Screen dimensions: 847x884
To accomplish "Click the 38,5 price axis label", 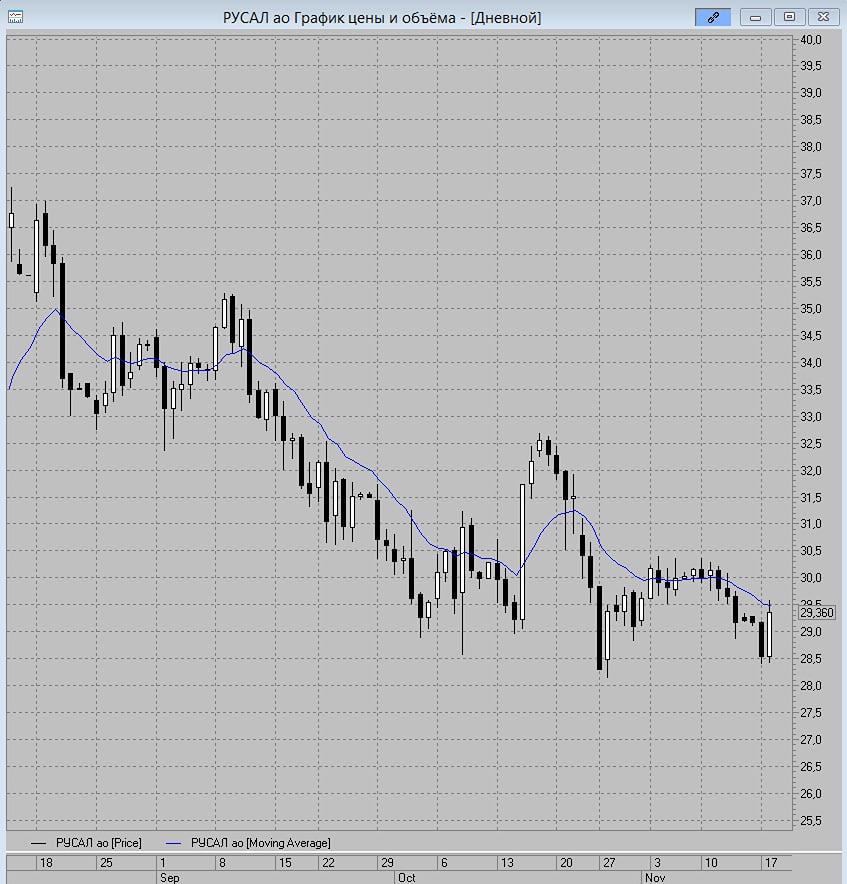I will [x=811, y=120].
